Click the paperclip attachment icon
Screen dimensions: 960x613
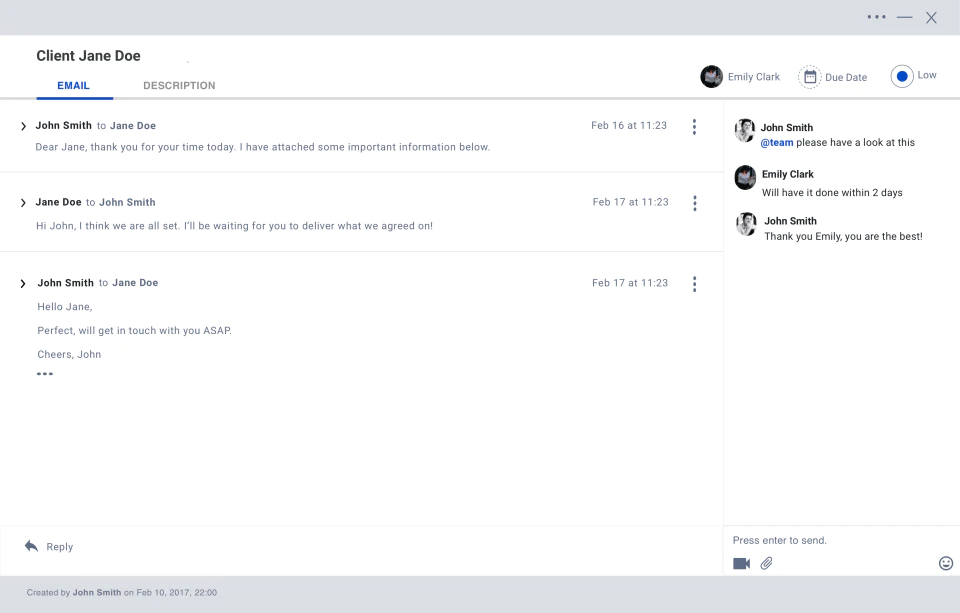point(767,563)
